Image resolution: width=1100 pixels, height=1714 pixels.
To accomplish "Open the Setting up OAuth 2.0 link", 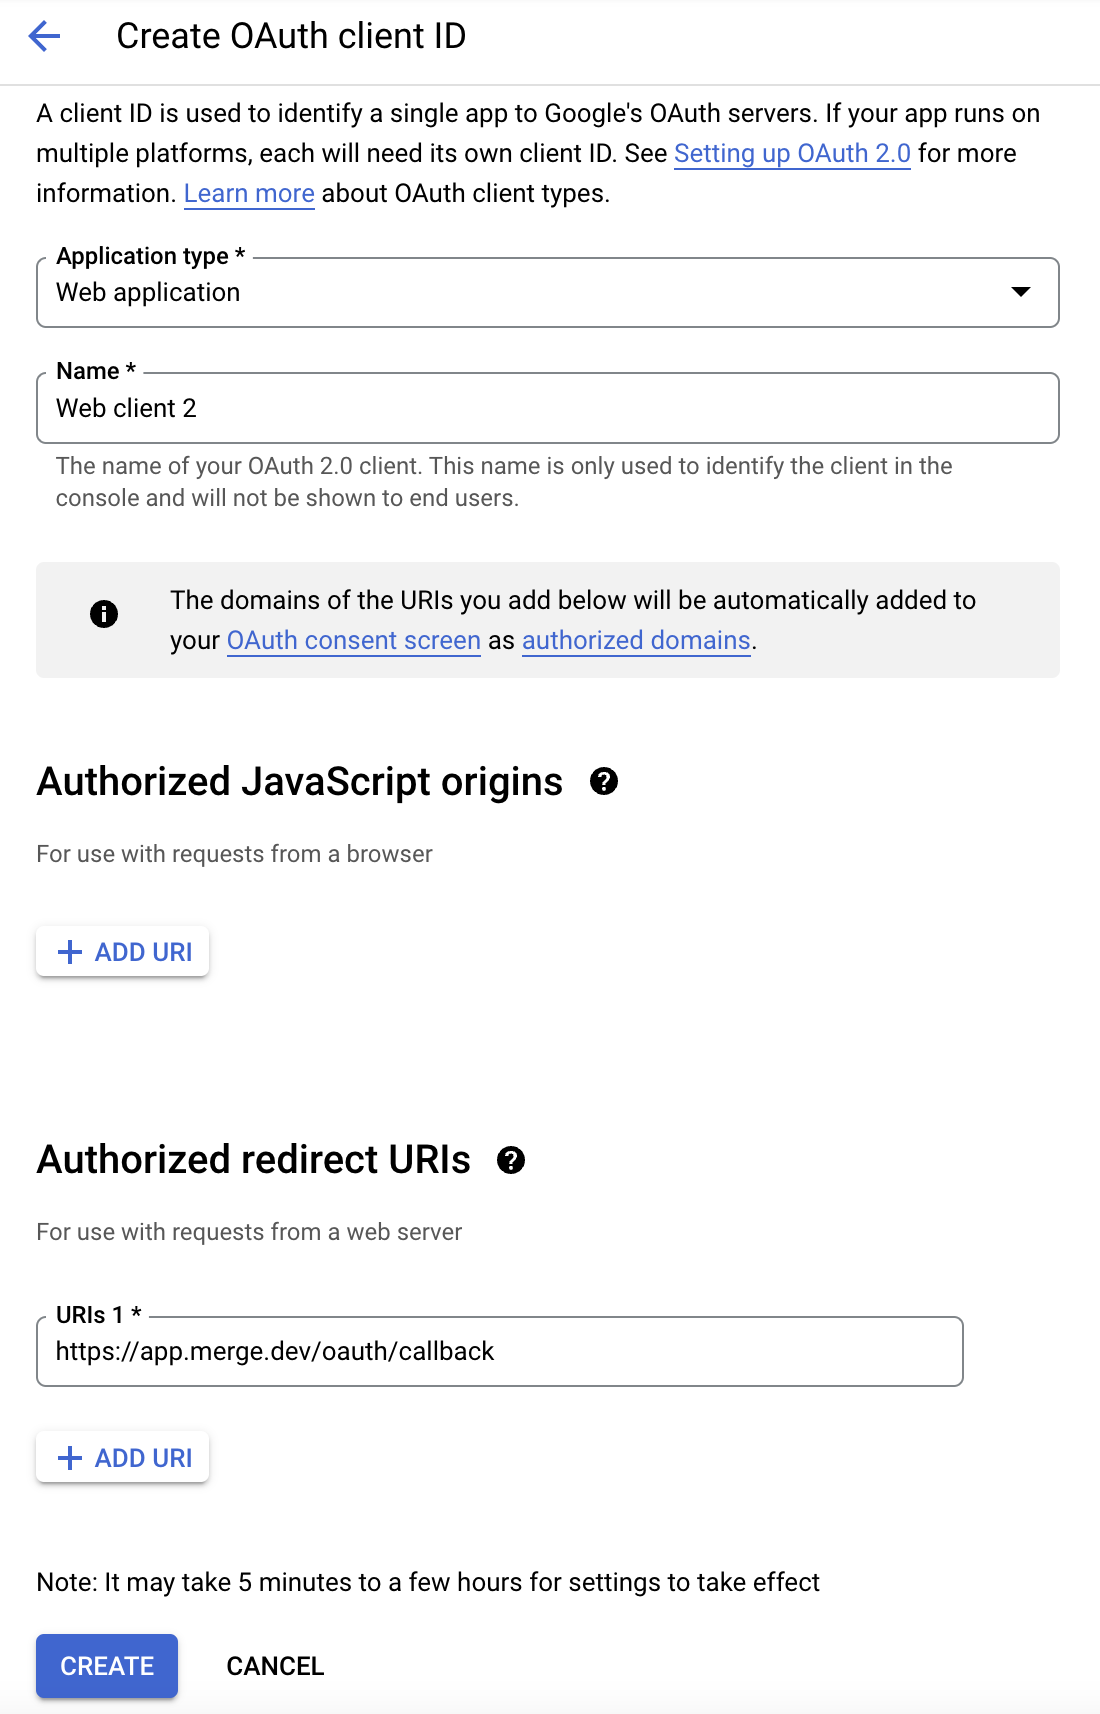I will point(792,154).
